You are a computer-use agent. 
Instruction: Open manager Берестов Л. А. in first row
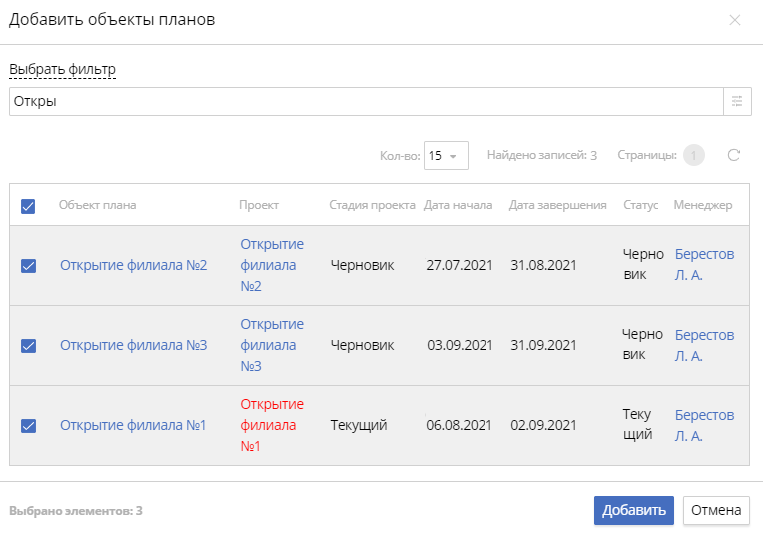point(704,265)
